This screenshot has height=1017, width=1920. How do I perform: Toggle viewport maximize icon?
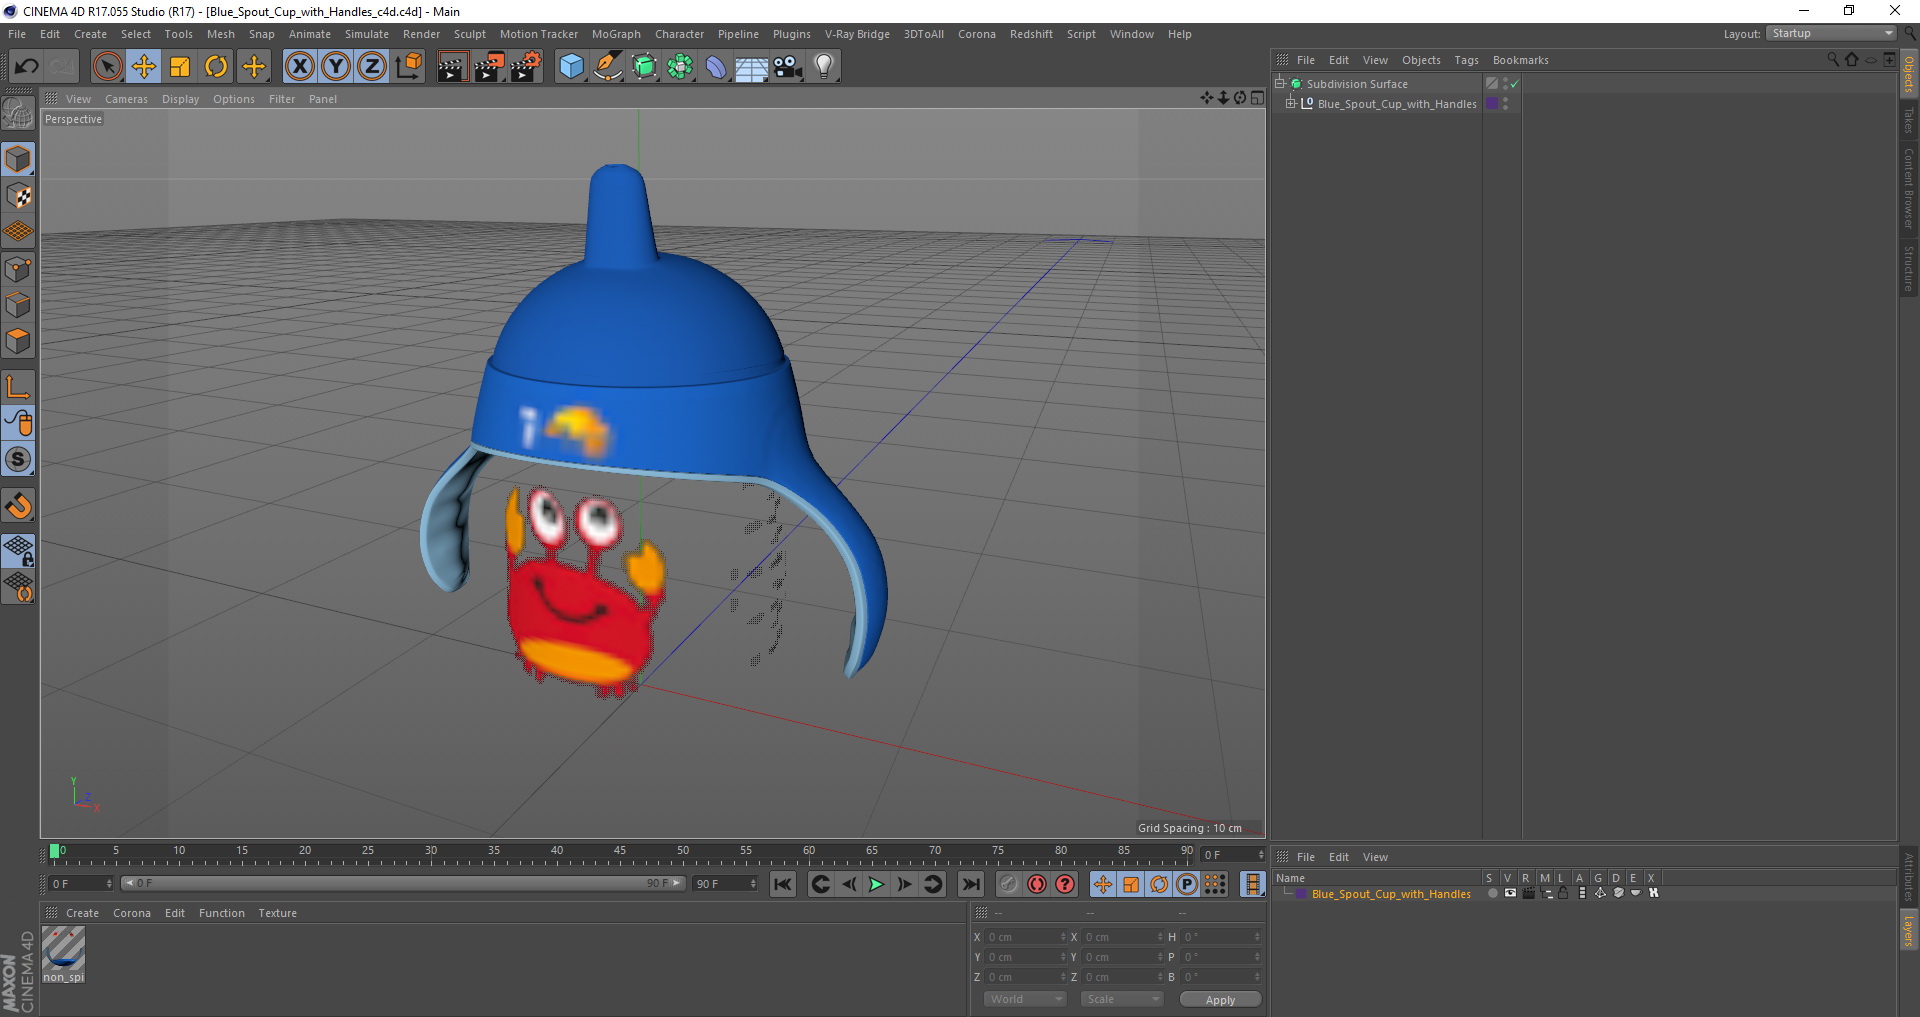pos(1257,98)
